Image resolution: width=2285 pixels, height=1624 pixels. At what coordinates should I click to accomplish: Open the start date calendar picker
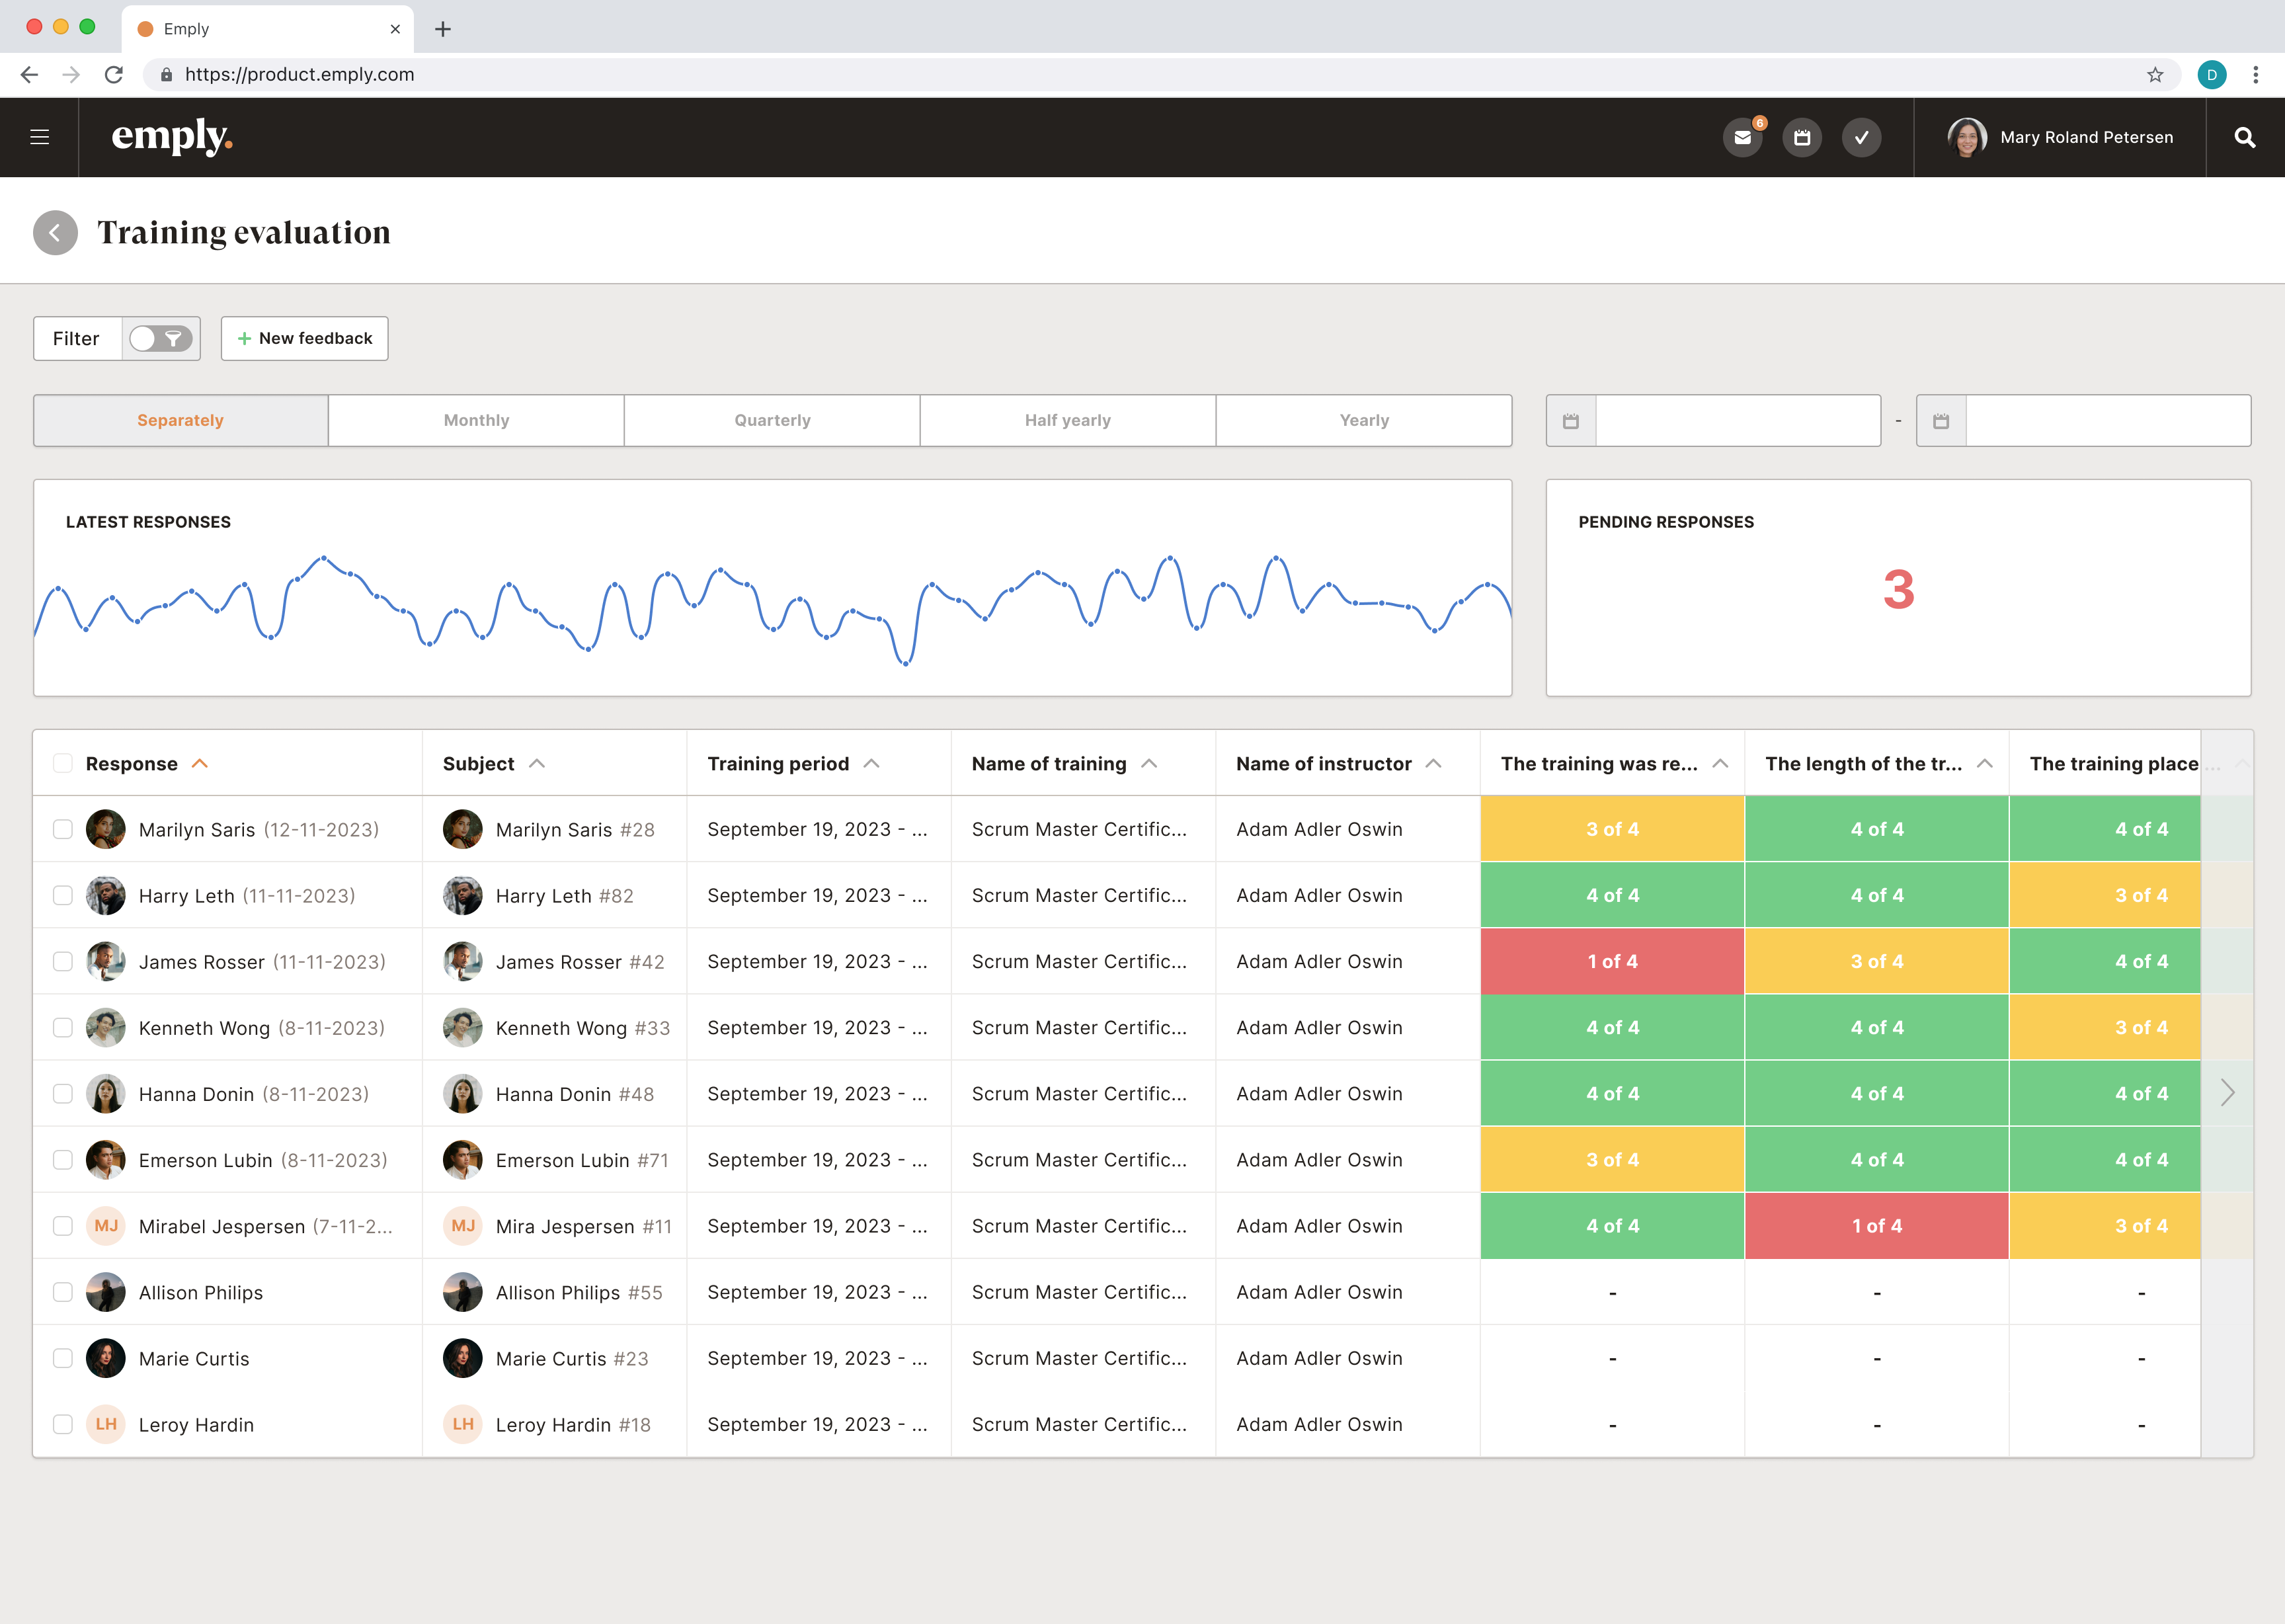click(1570, 420)
